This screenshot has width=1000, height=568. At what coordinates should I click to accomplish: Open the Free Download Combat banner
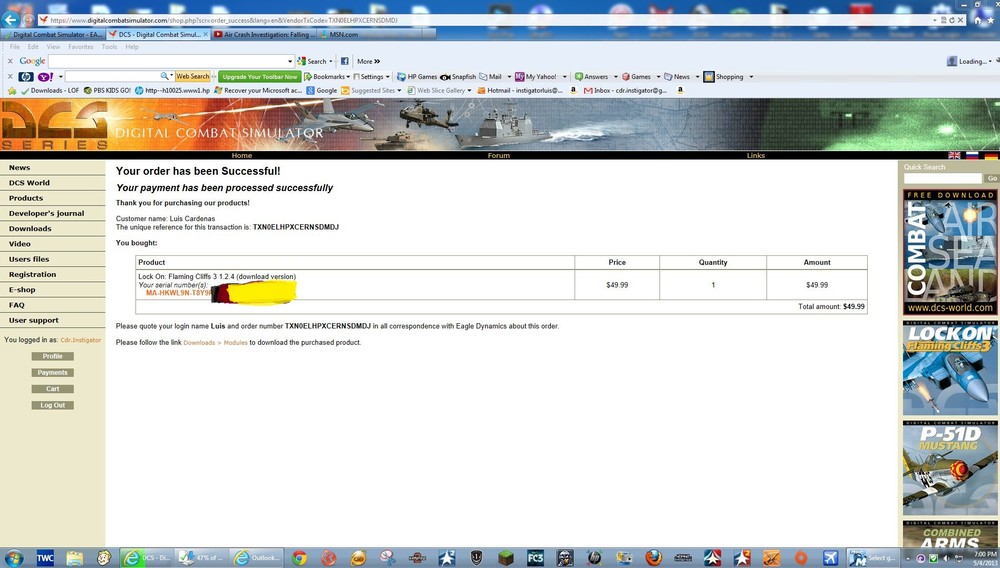tap(950, 252)
